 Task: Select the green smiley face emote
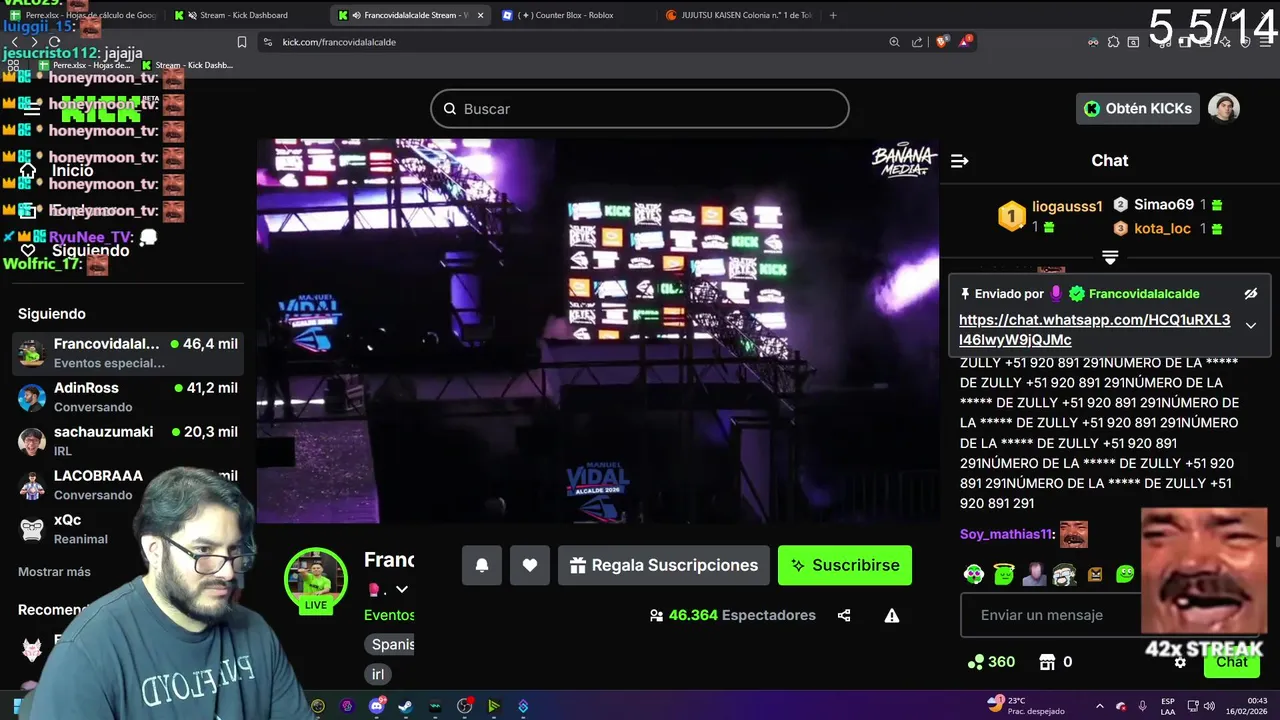pyautogui.click(x=1125, y=574)
